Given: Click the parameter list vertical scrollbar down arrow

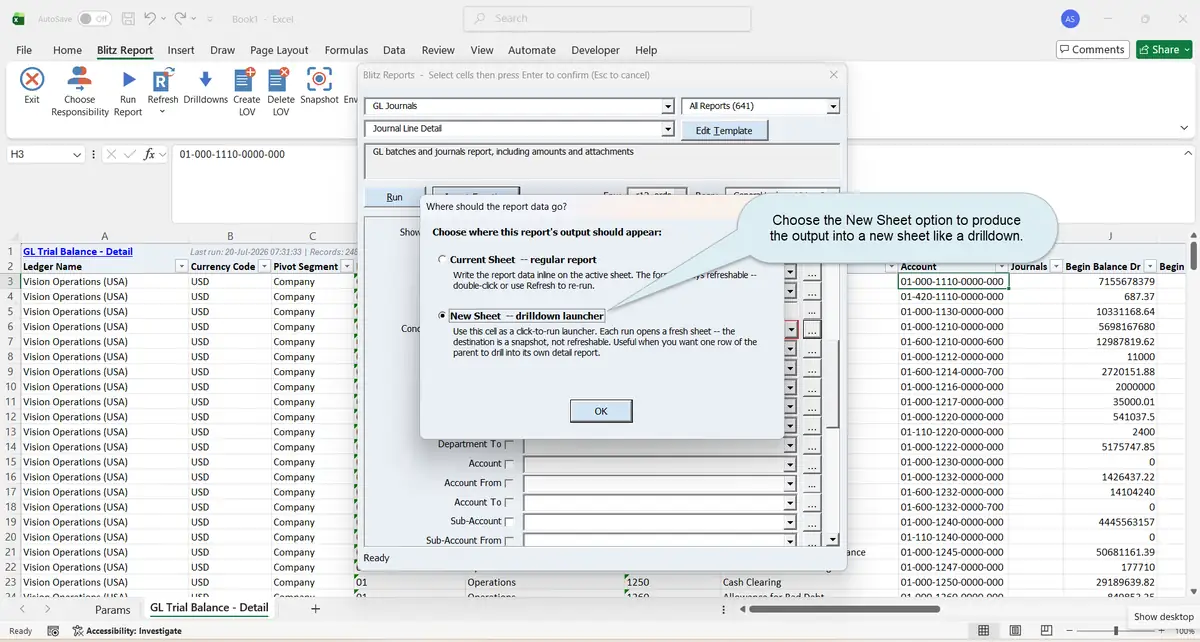Looking at the screenshot, I should 834,540.
